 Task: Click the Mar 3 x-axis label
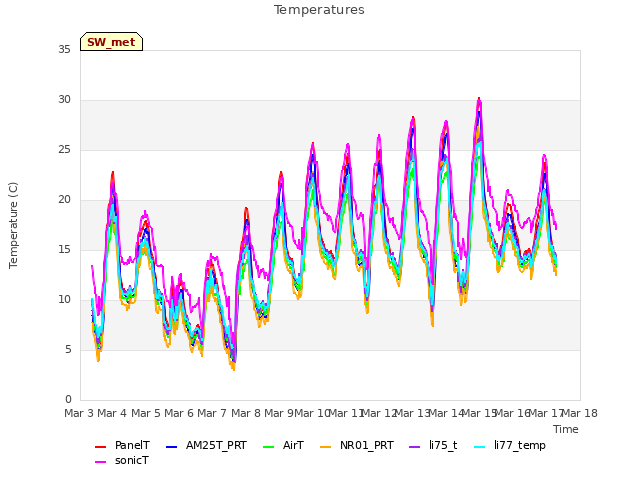pos(79,413)
